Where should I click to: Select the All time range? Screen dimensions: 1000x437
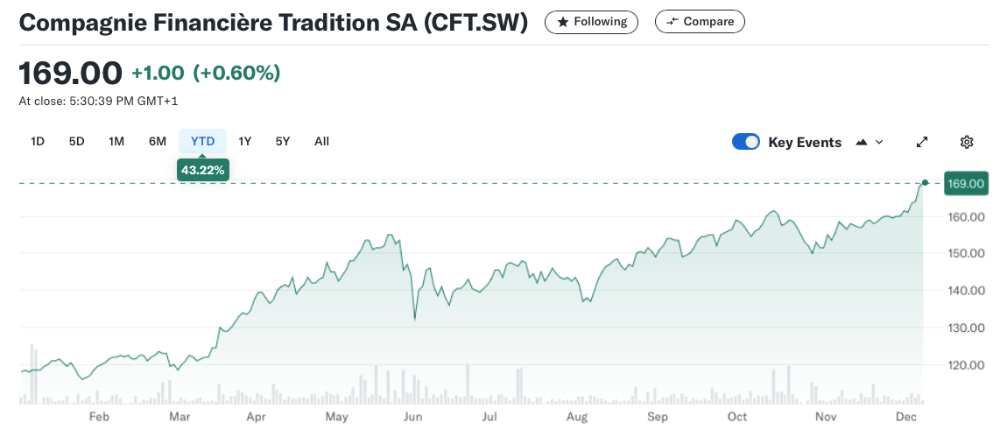321,141
